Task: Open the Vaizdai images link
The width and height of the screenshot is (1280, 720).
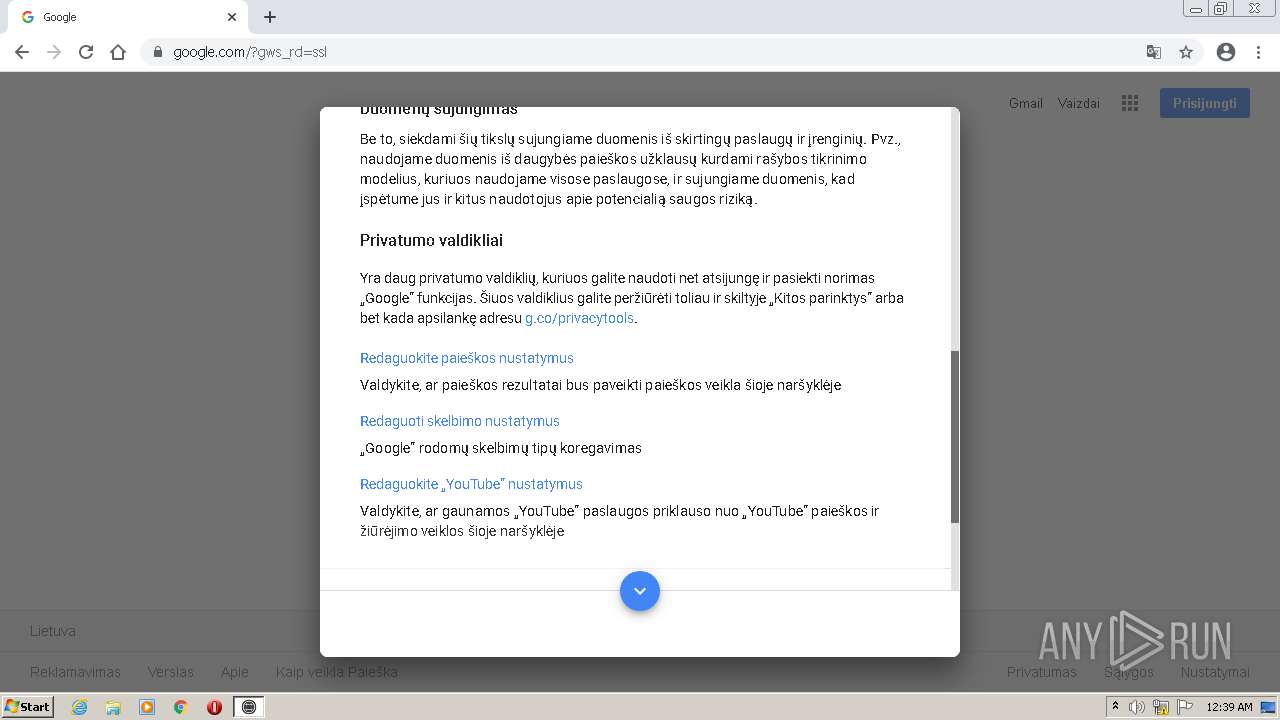Action: (x=1079, y=103)
